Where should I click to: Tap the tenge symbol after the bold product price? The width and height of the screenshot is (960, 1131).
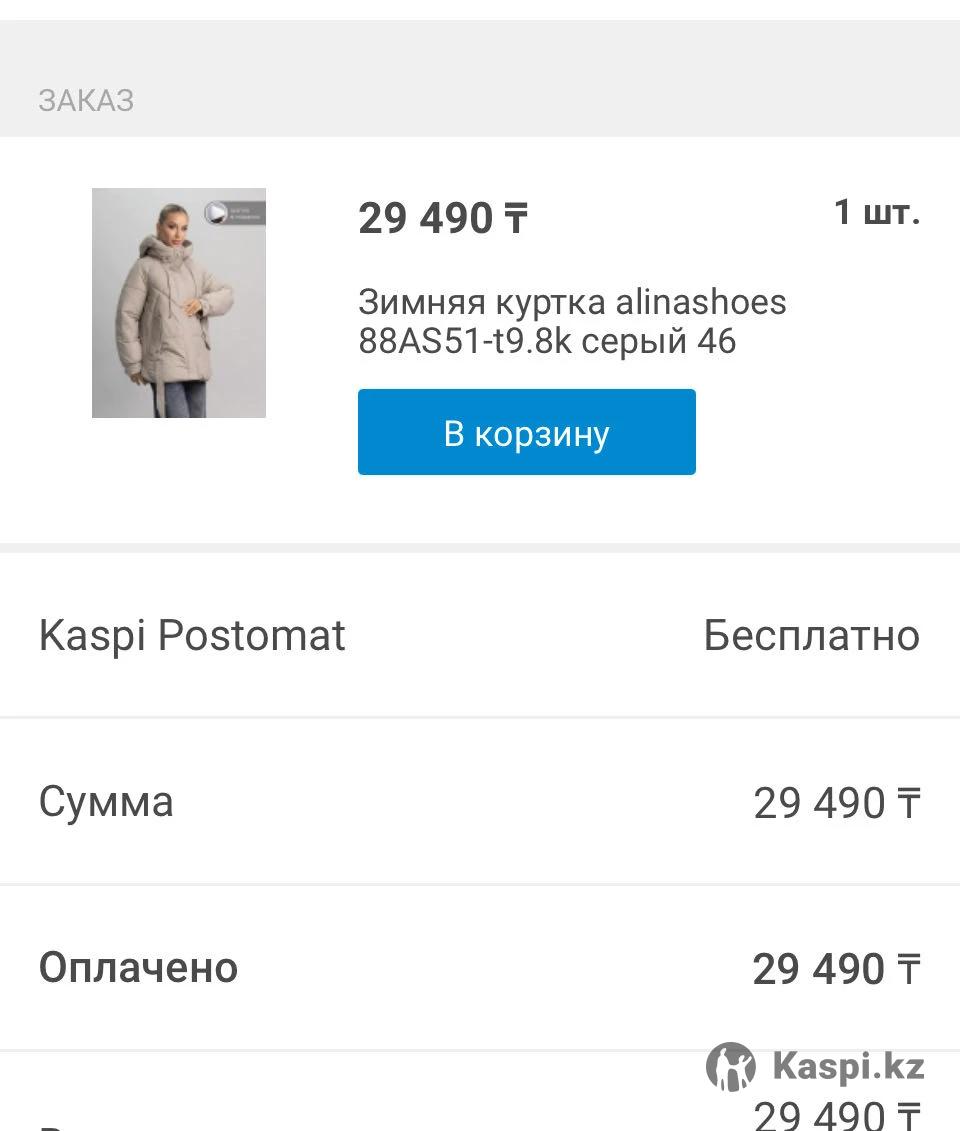(x=516, y=218)
